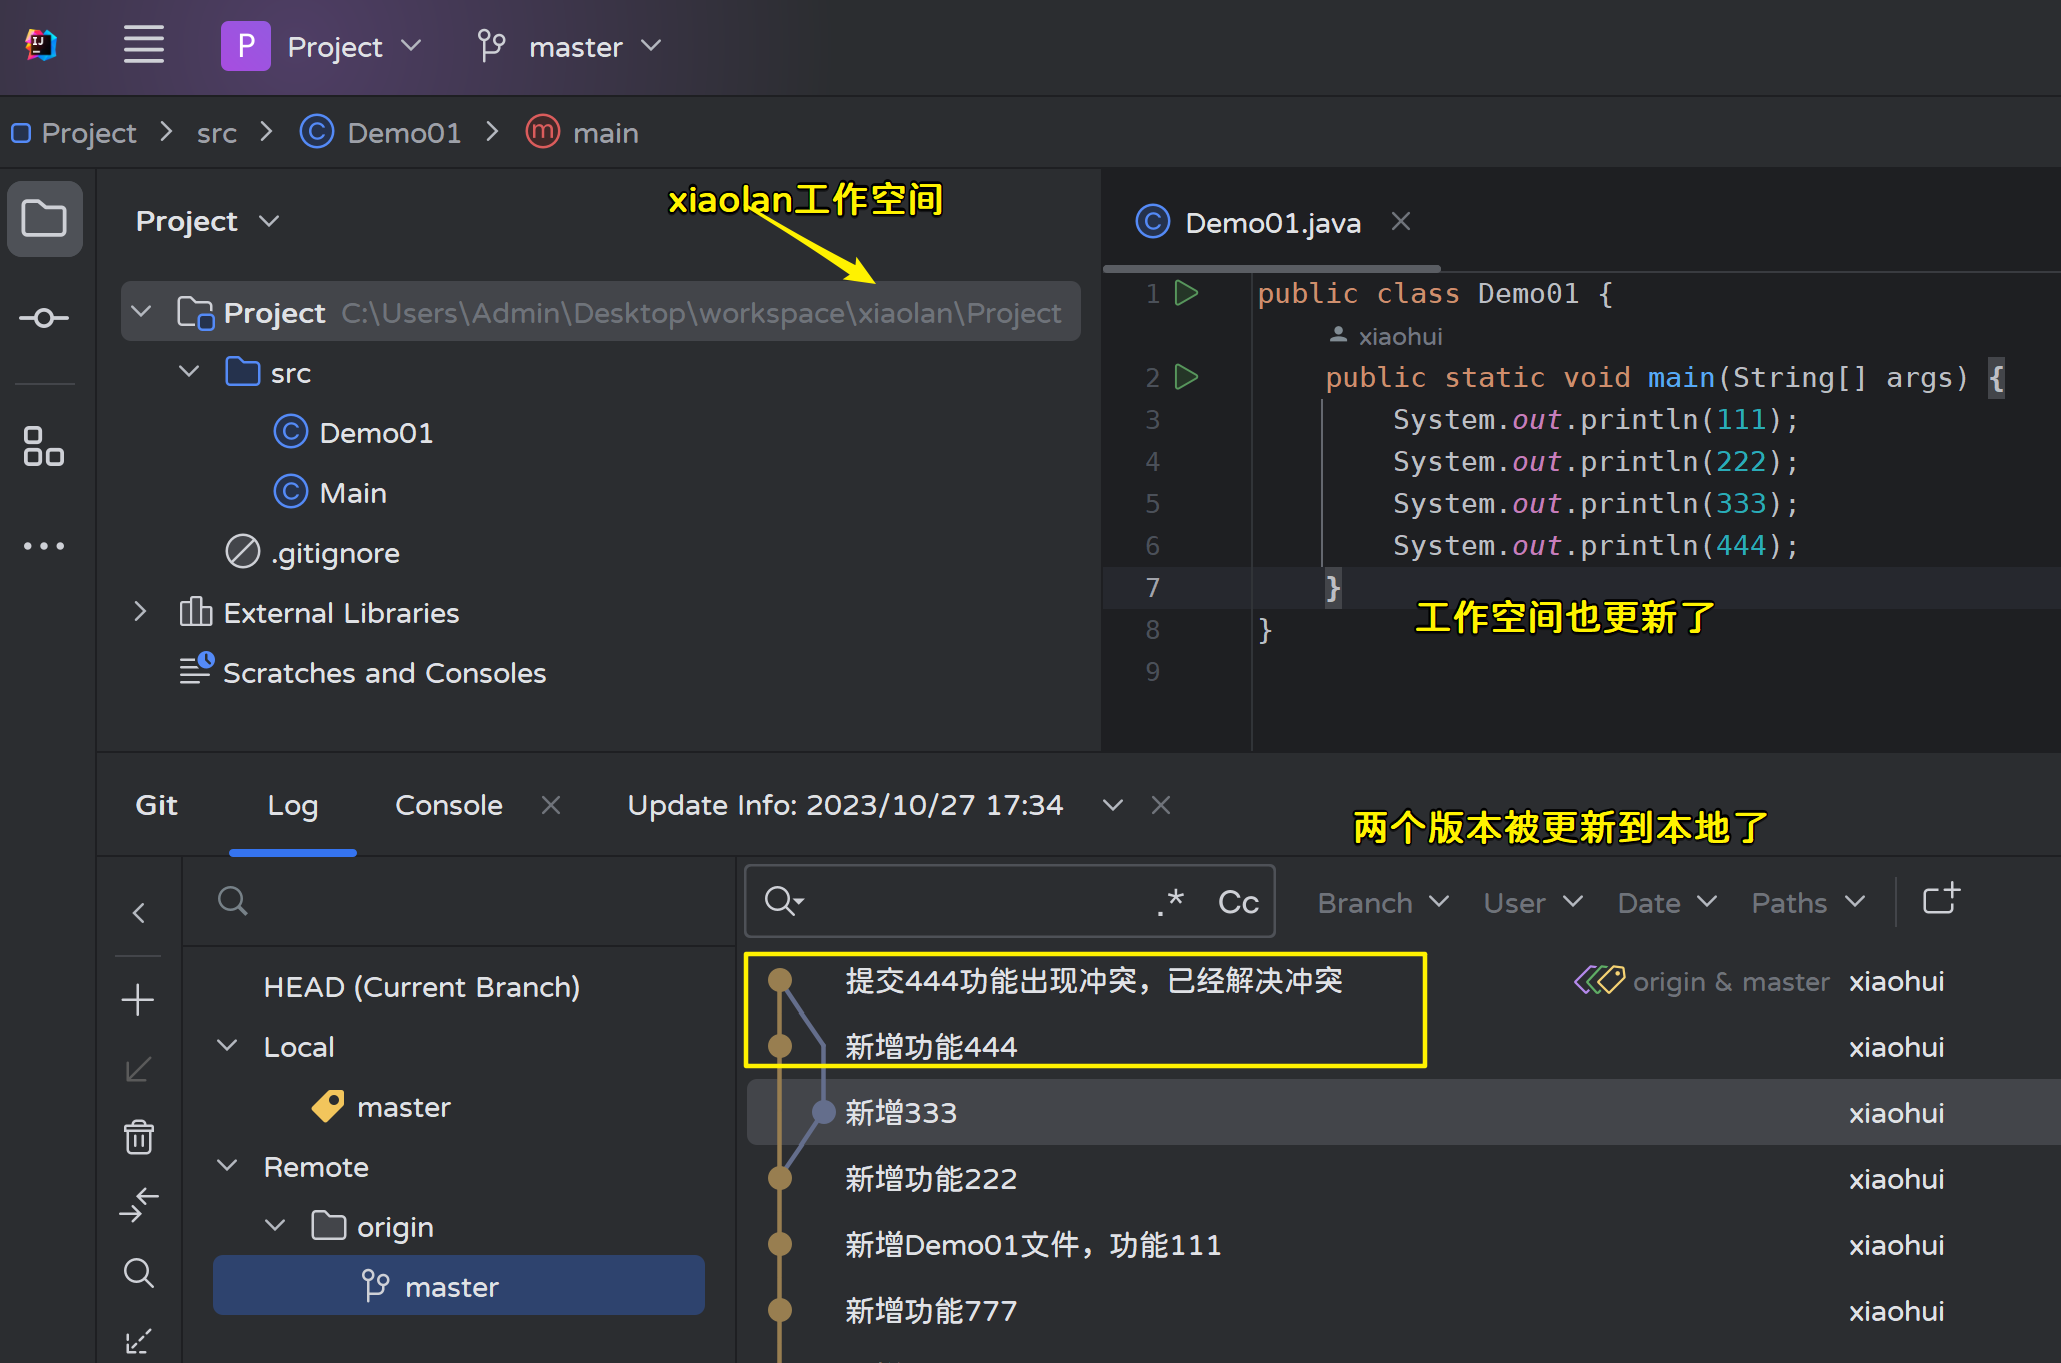Click the Compare branches arrows icon
The image size is (2061, 1363).
pyautogui.click(x=138, y=1205)
